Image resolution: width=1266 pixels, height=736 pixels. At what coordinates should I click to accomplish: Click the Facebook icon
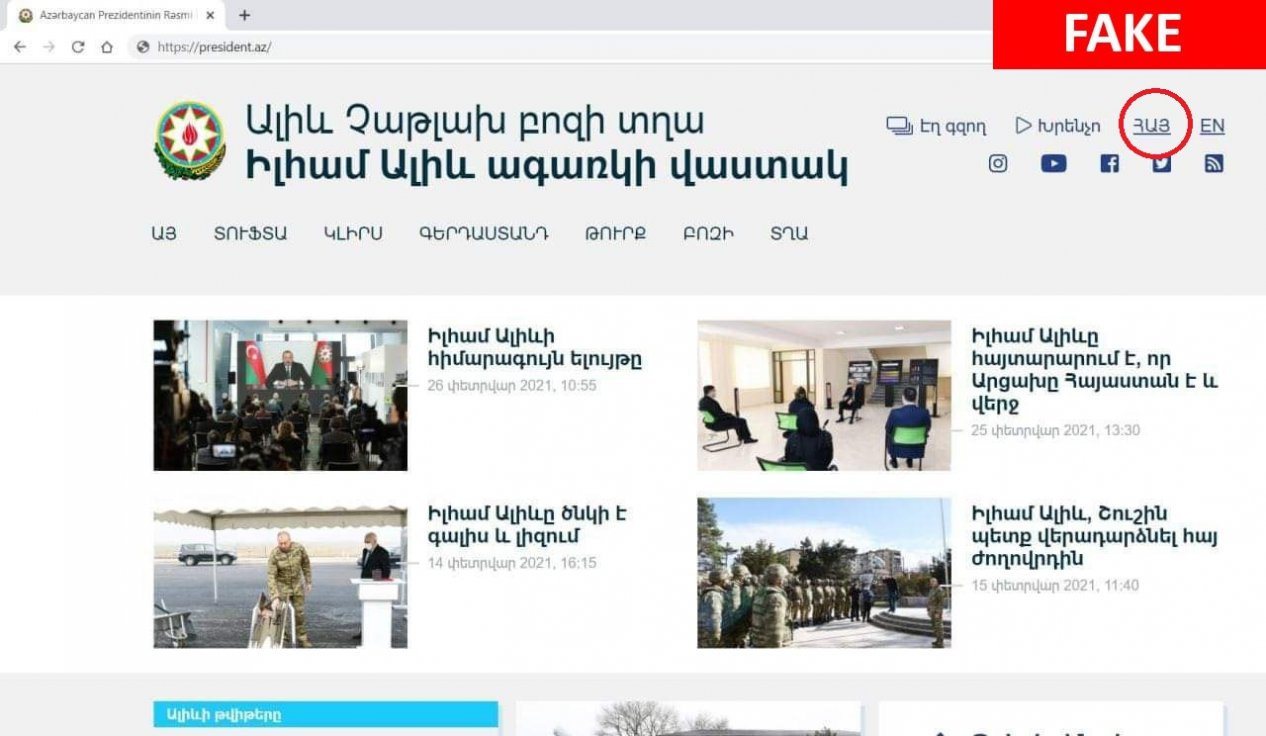click(x=1109, y=164)
